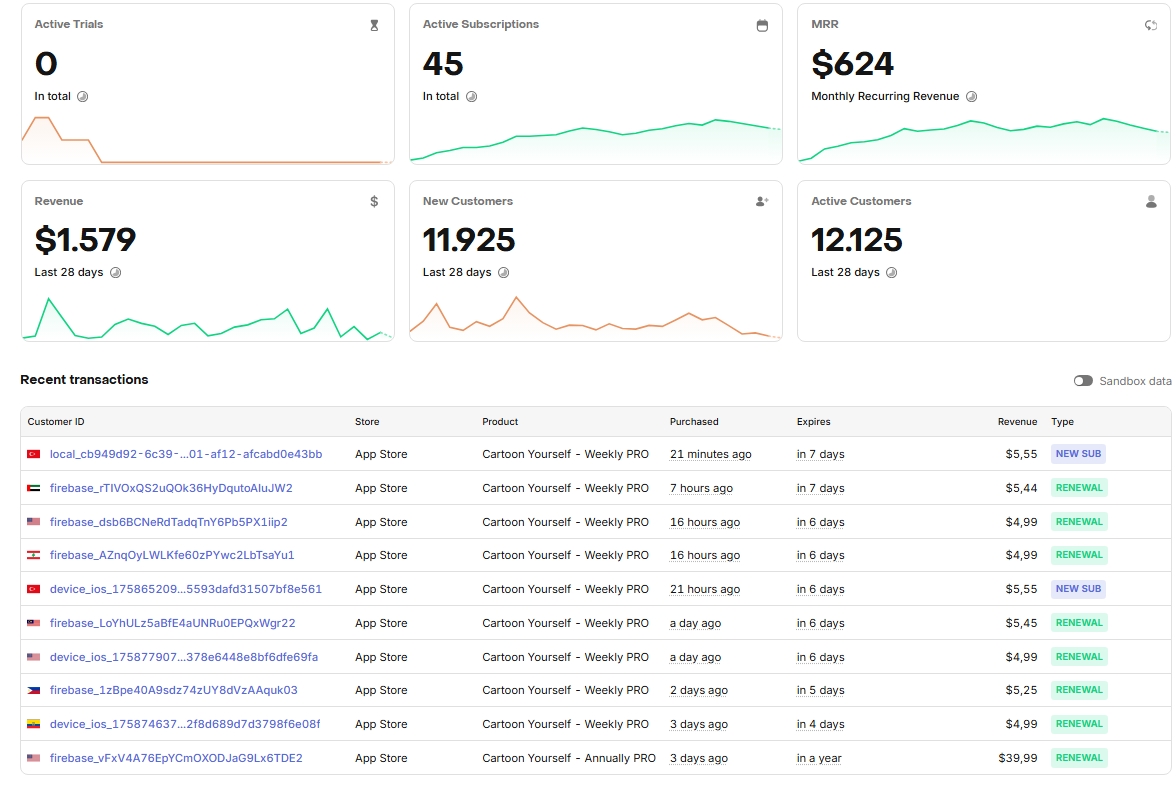
Task: Click the Customer ID column header
Action: (x=56, y=422)
